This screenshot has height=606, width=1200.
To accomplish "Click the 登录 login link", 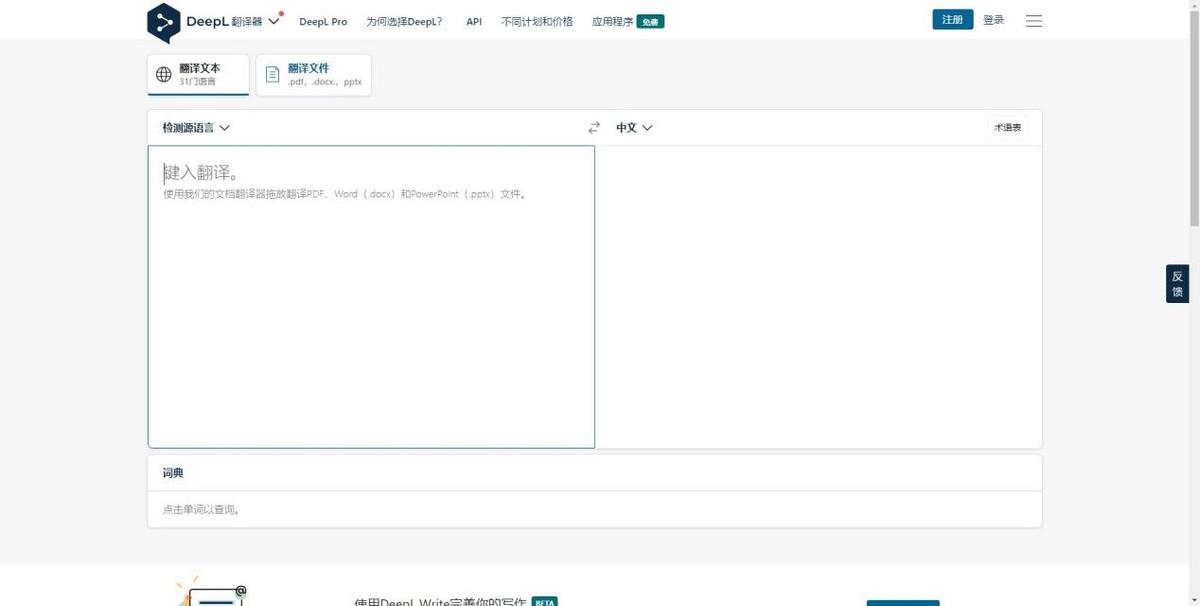I will pos(993,20).
